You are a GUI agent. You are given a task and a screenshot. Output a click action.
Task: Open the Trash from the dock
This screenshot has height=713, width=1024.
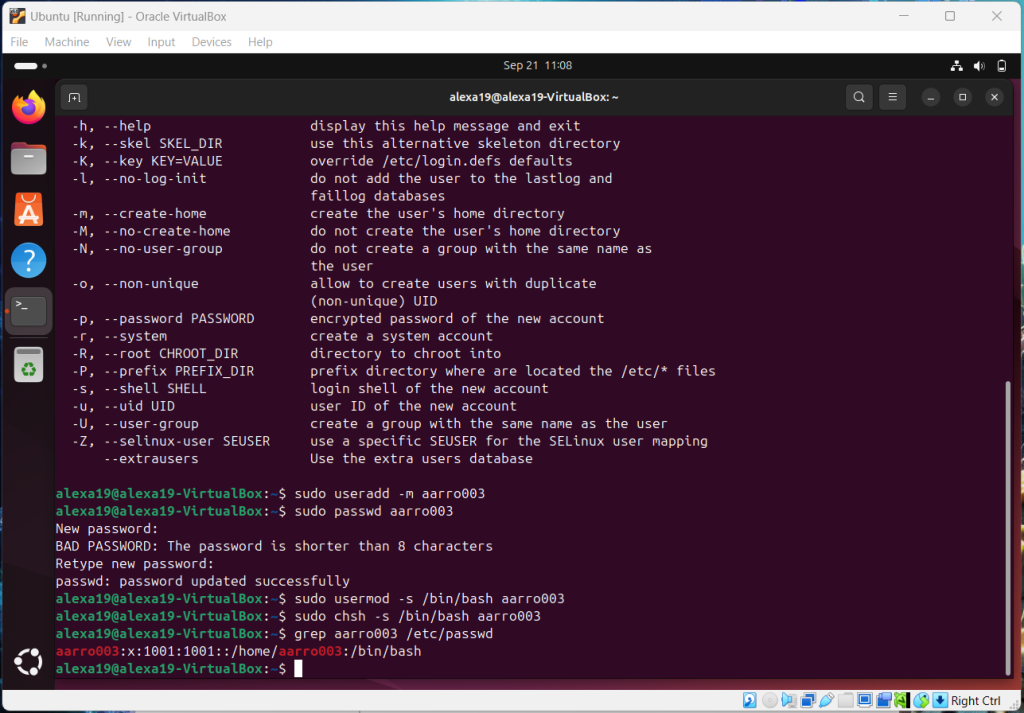[28, 365]
